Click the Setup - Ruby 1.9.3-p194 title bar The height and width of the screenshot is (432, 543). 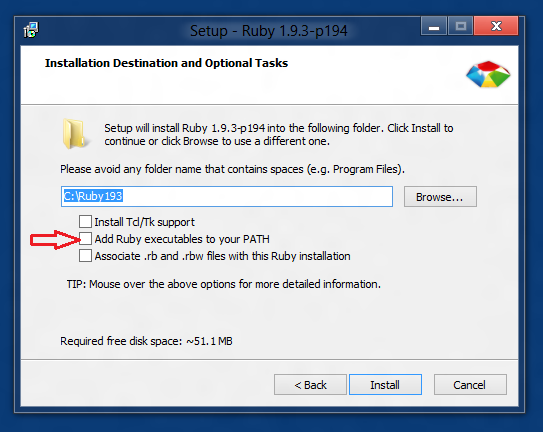[268, 31]
